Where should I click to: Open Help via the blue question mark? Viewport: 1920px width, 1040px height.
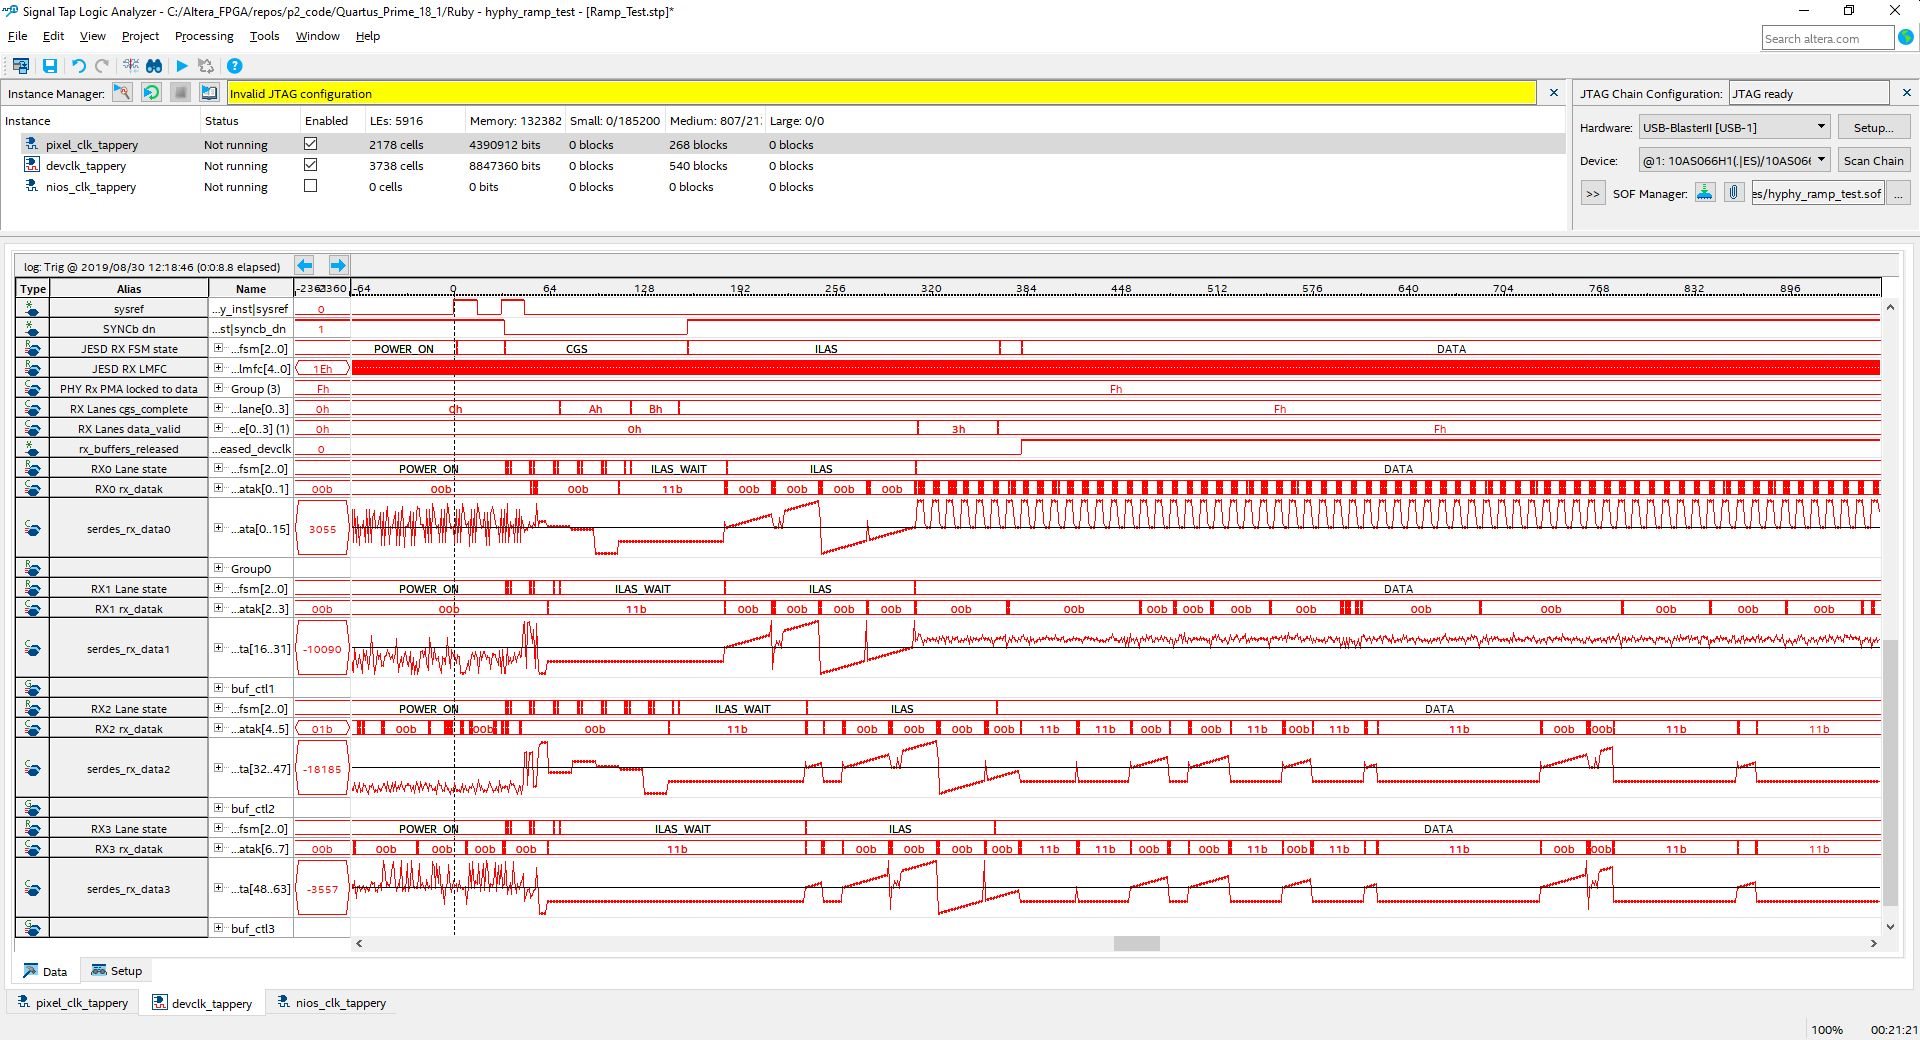point(235,66)
